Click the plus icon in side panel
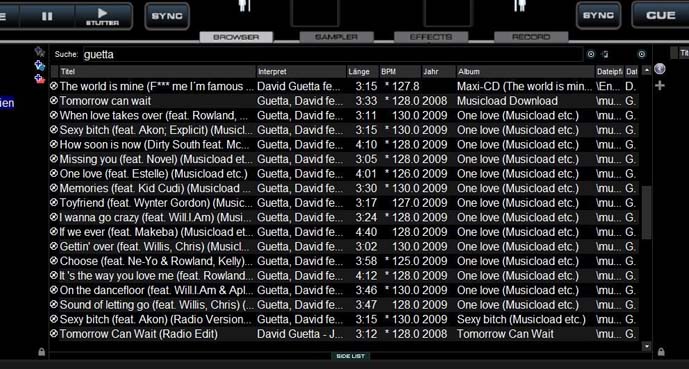 [x=660, y=86]
